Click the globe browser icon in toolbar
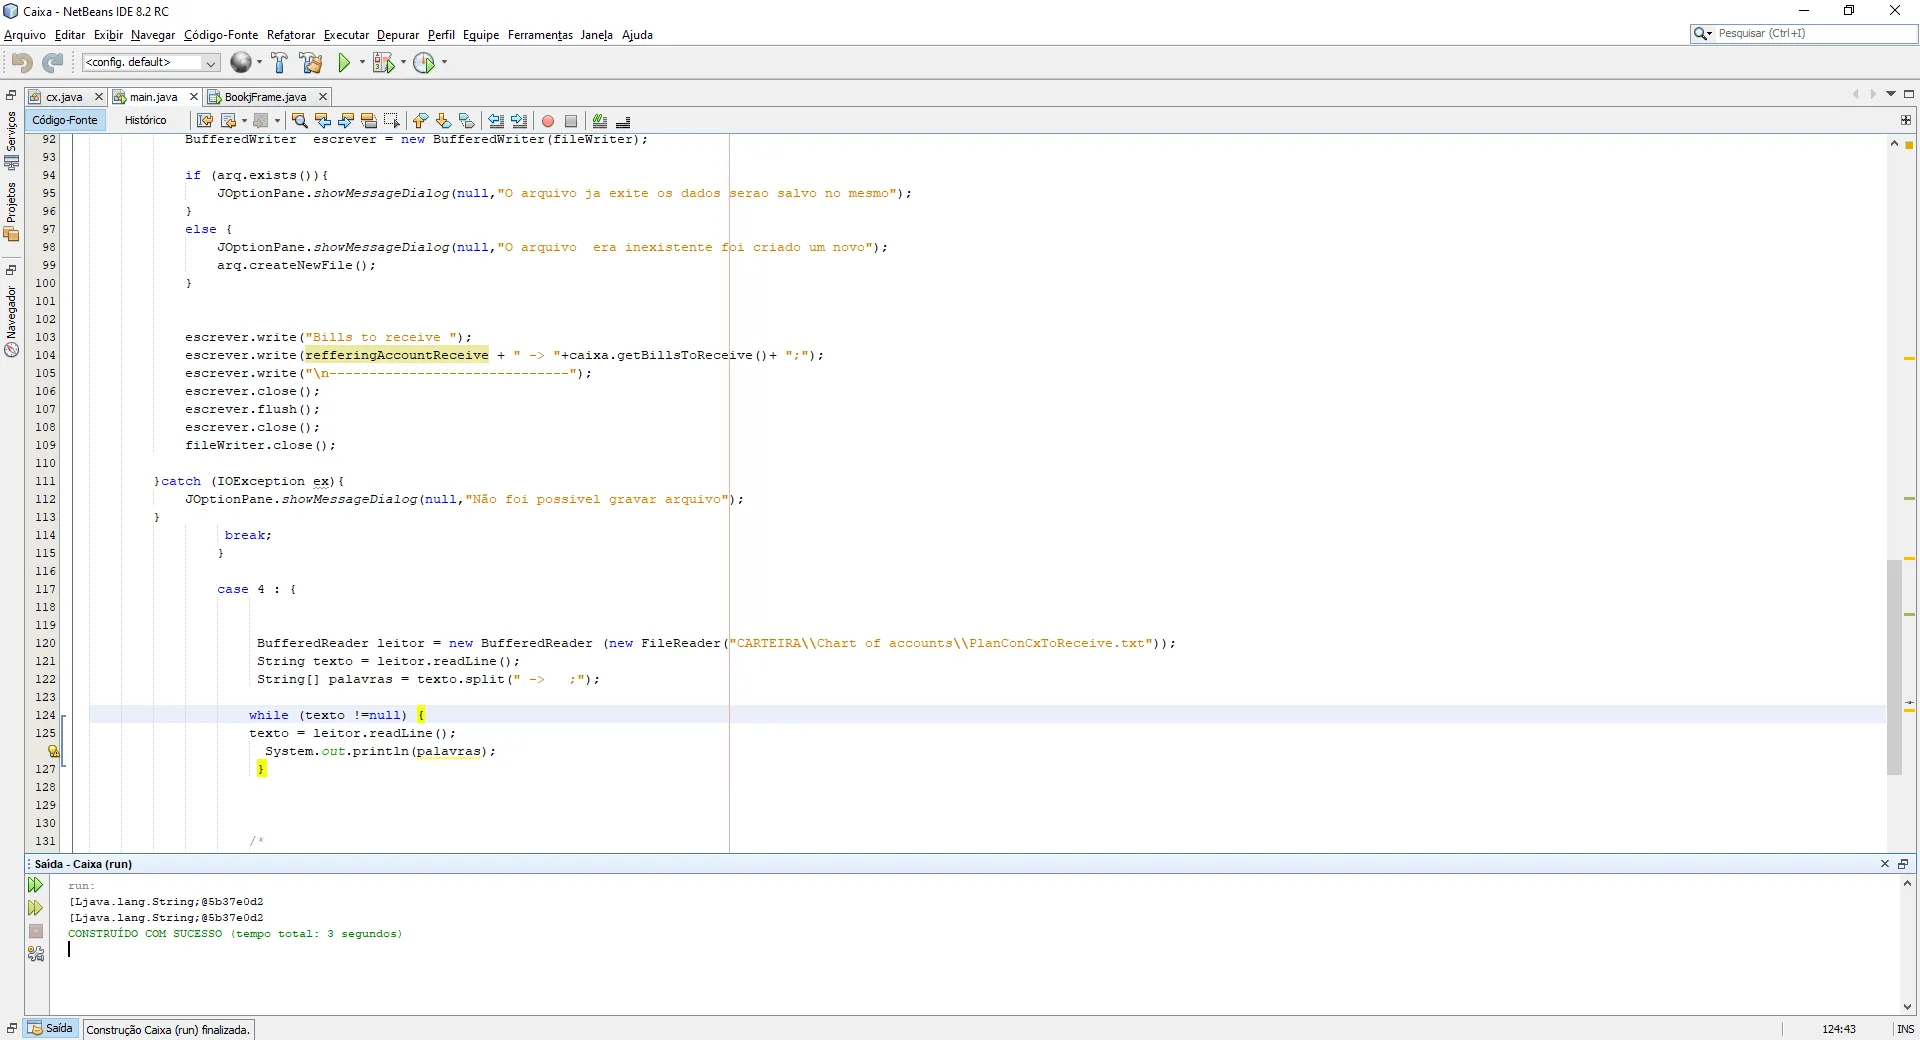The height and width of the screenshot is (1040, 1920). (x=241, y=62)
